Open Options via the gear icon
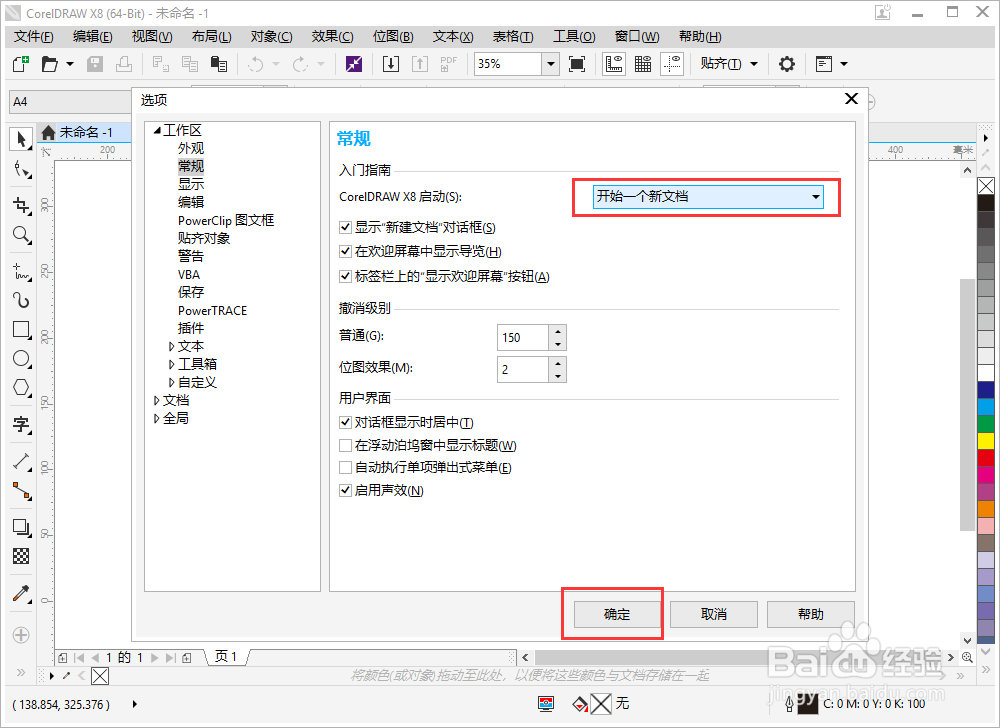This screenshot has height=728, width=1000. click(x=787, y=64)
